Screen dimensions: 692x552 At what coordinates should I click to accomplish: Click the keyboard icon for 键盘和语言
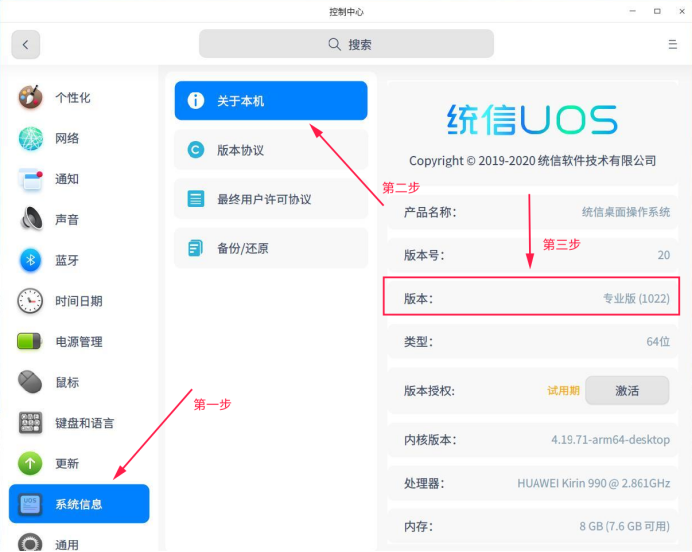30,423
